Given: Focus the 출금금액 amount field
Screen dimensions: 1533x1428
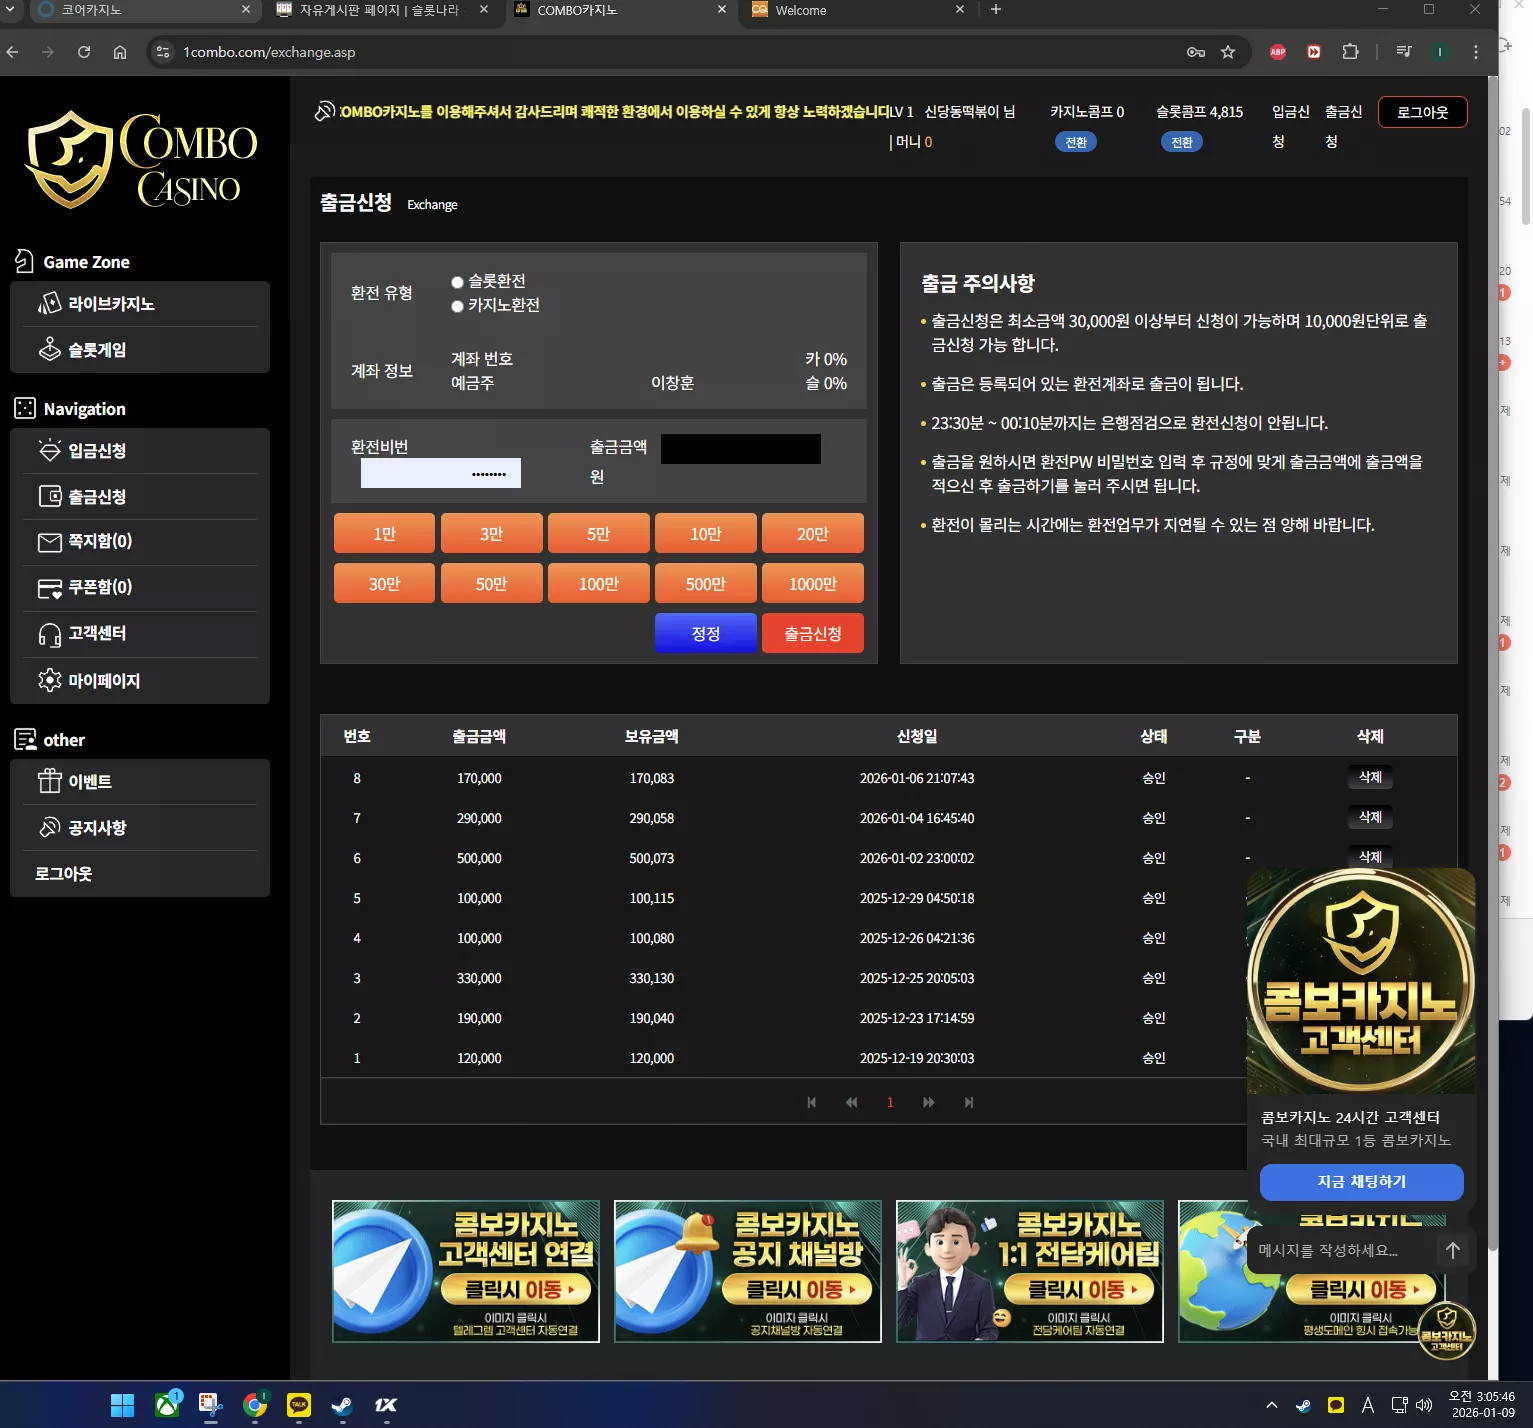Looking at the screenshot, I should tap(741, 449).
